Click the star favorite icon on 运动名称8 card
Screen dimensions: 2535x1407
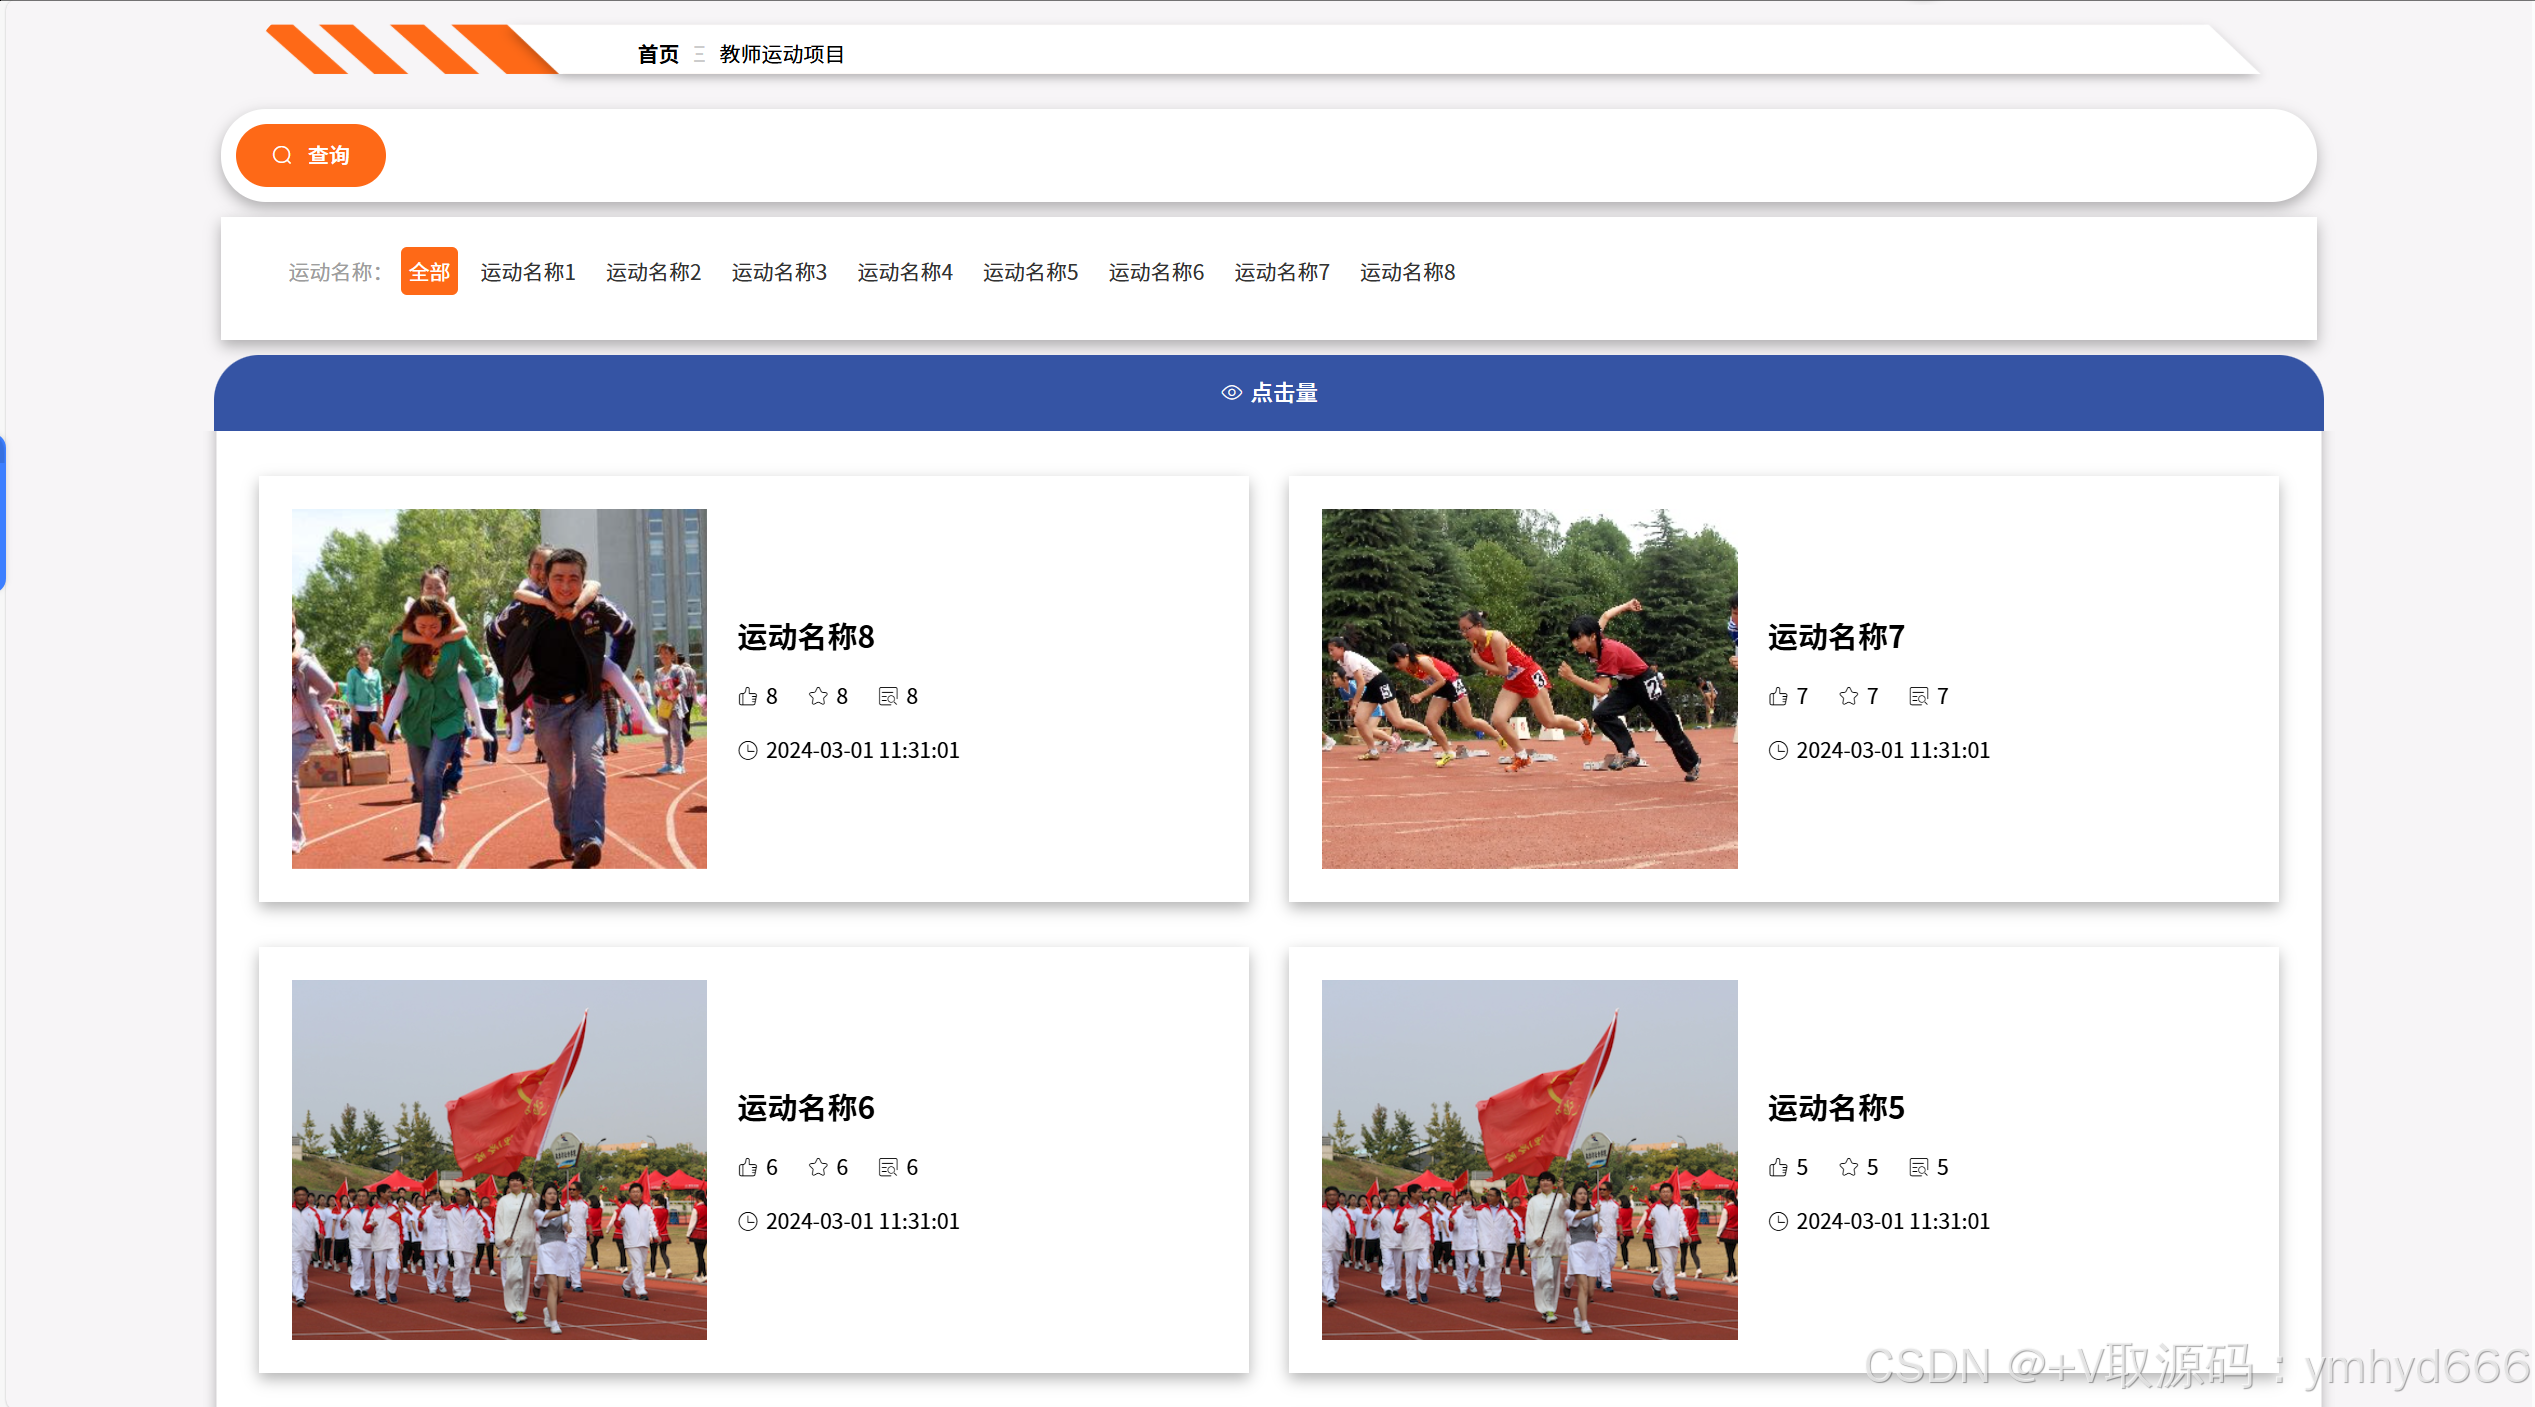tap(818, 696)
